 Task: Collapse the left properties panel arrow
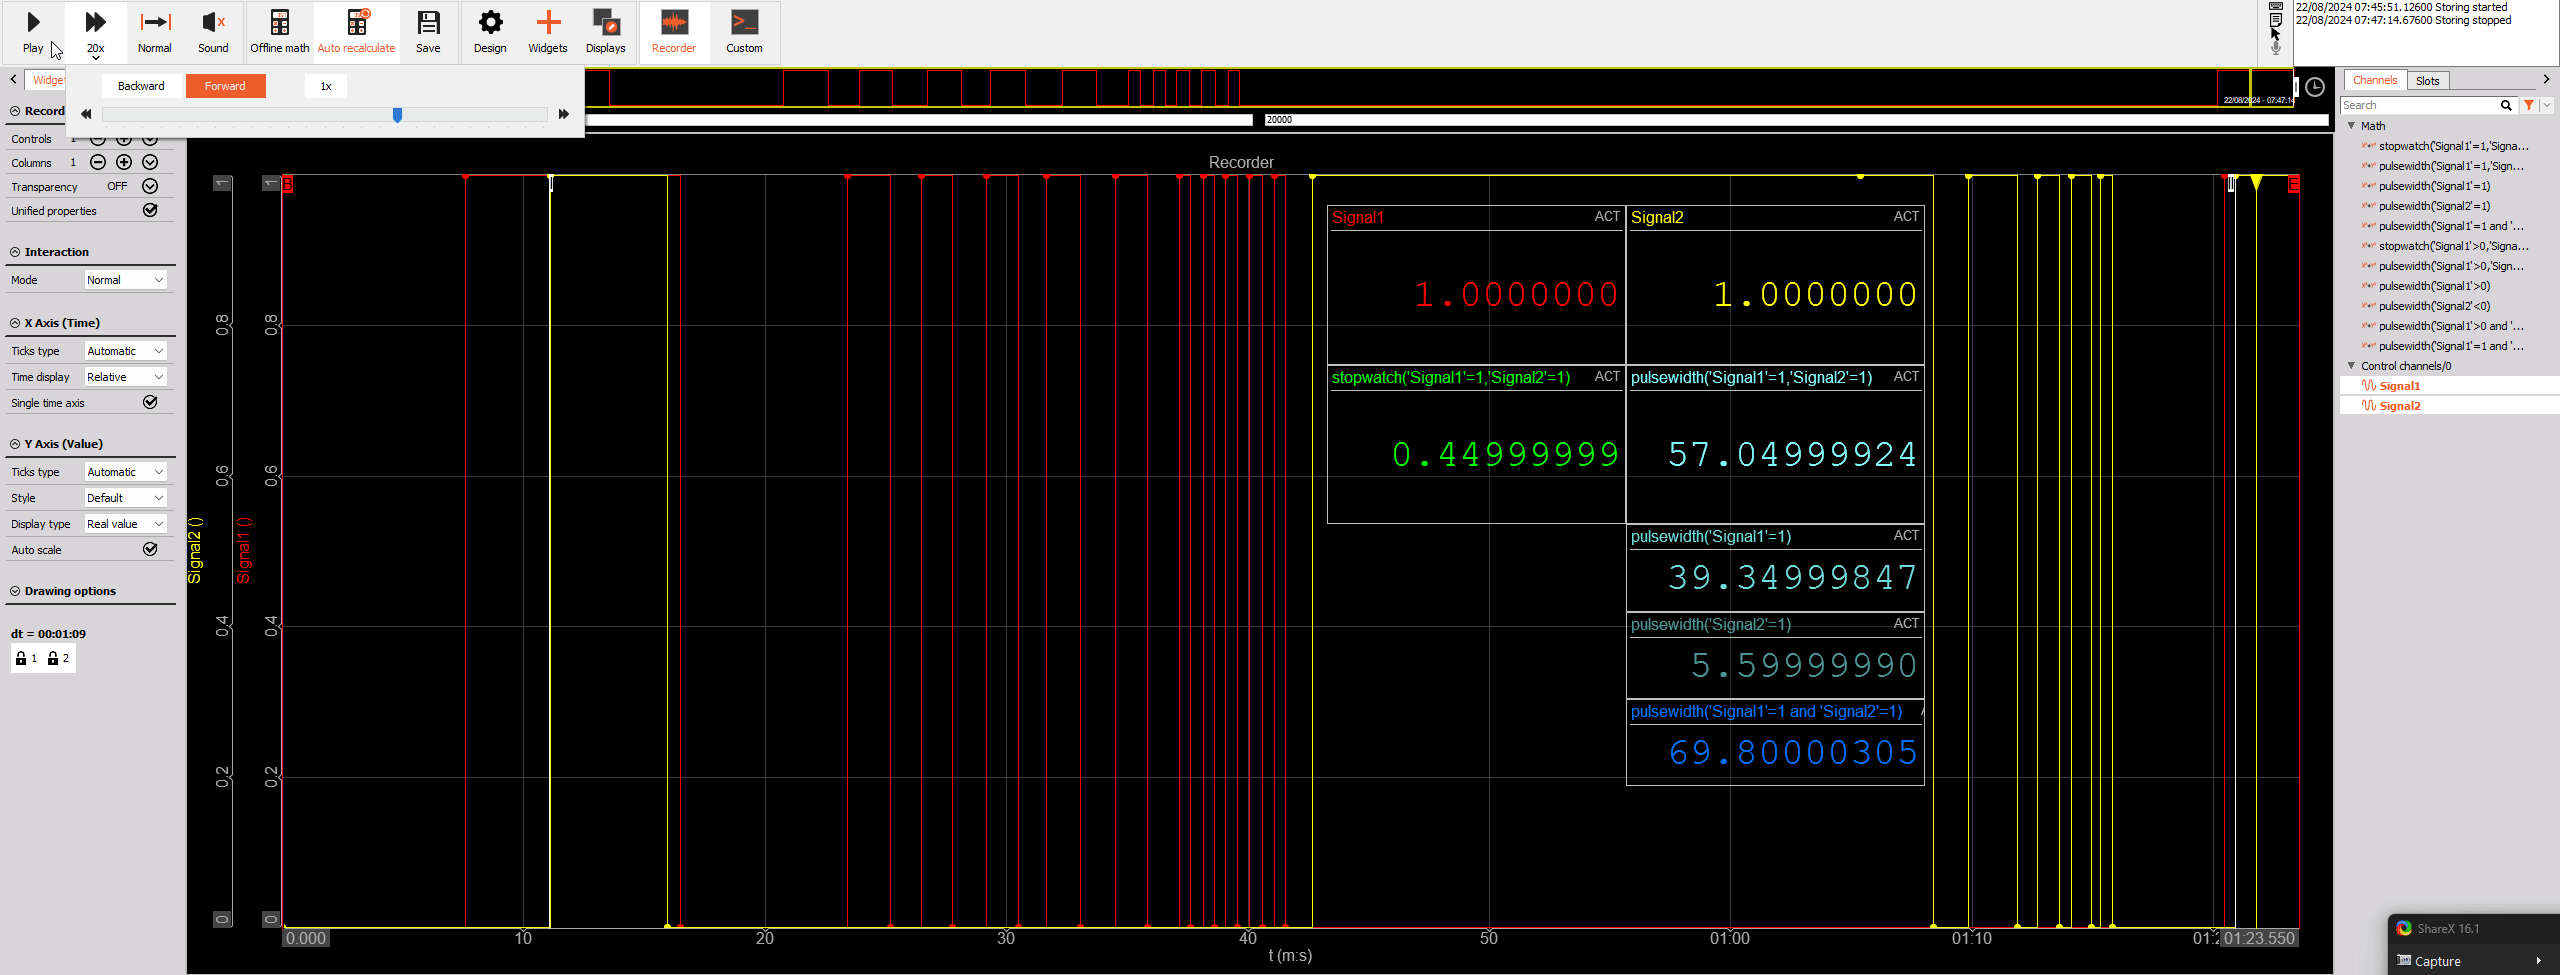click(13, 79)
